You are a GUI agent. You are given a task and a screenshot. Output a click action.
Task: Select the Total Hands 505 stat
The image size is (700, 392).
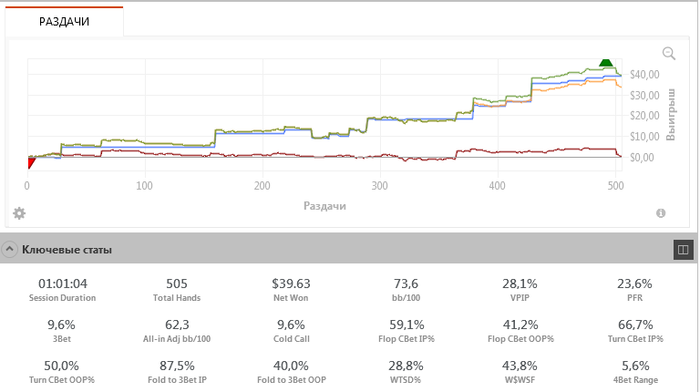point(177,289)
